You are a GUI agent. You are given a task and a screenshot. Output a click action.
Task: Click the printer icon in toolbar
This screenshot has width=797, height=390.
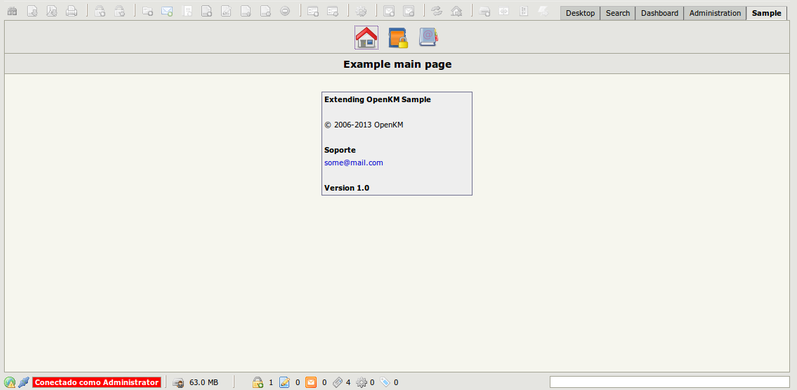pyautogui.click(x=72, y=11)
